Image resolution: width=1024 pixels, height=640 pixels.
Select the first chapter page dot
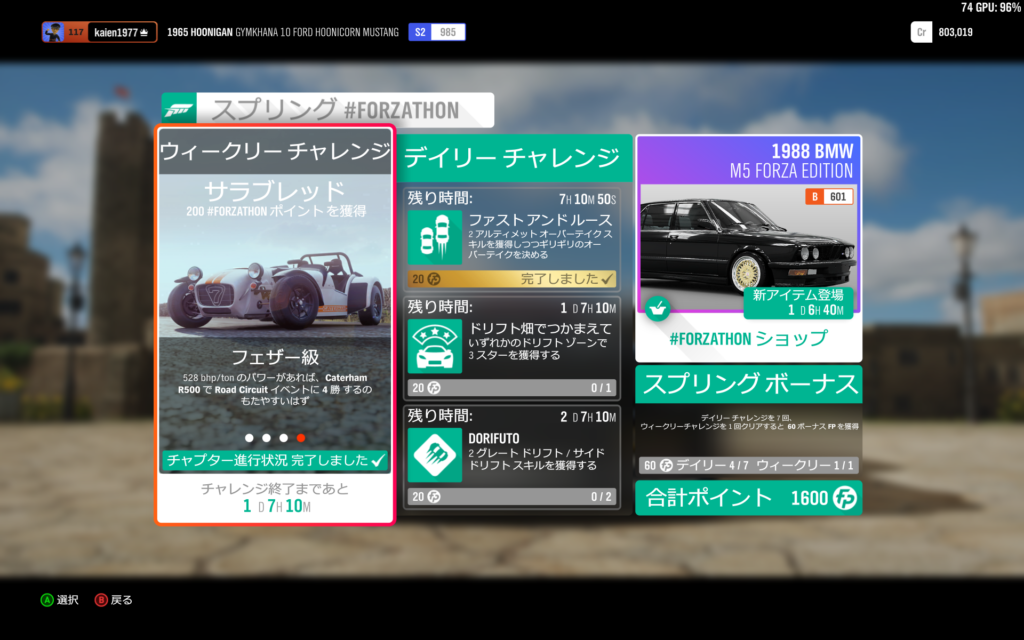pyautogui.click(x=247, y=438)
